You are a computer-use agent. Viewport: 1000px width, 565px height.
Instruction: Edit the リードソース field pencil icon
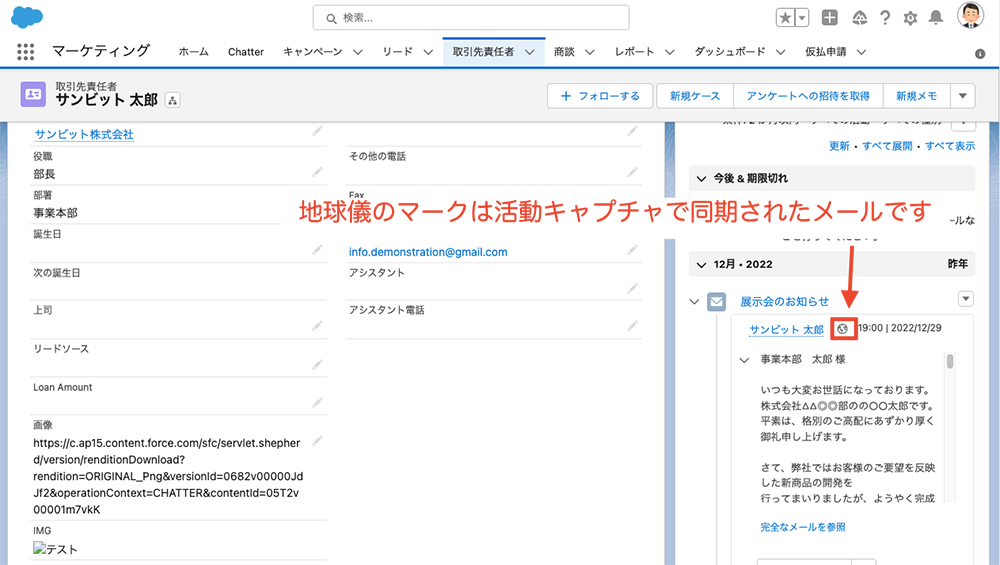[317, 365]
